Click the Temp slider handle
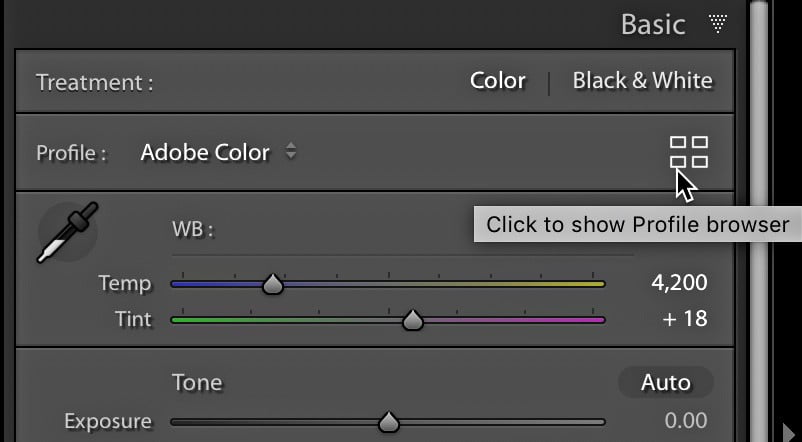 click(272, 285)
